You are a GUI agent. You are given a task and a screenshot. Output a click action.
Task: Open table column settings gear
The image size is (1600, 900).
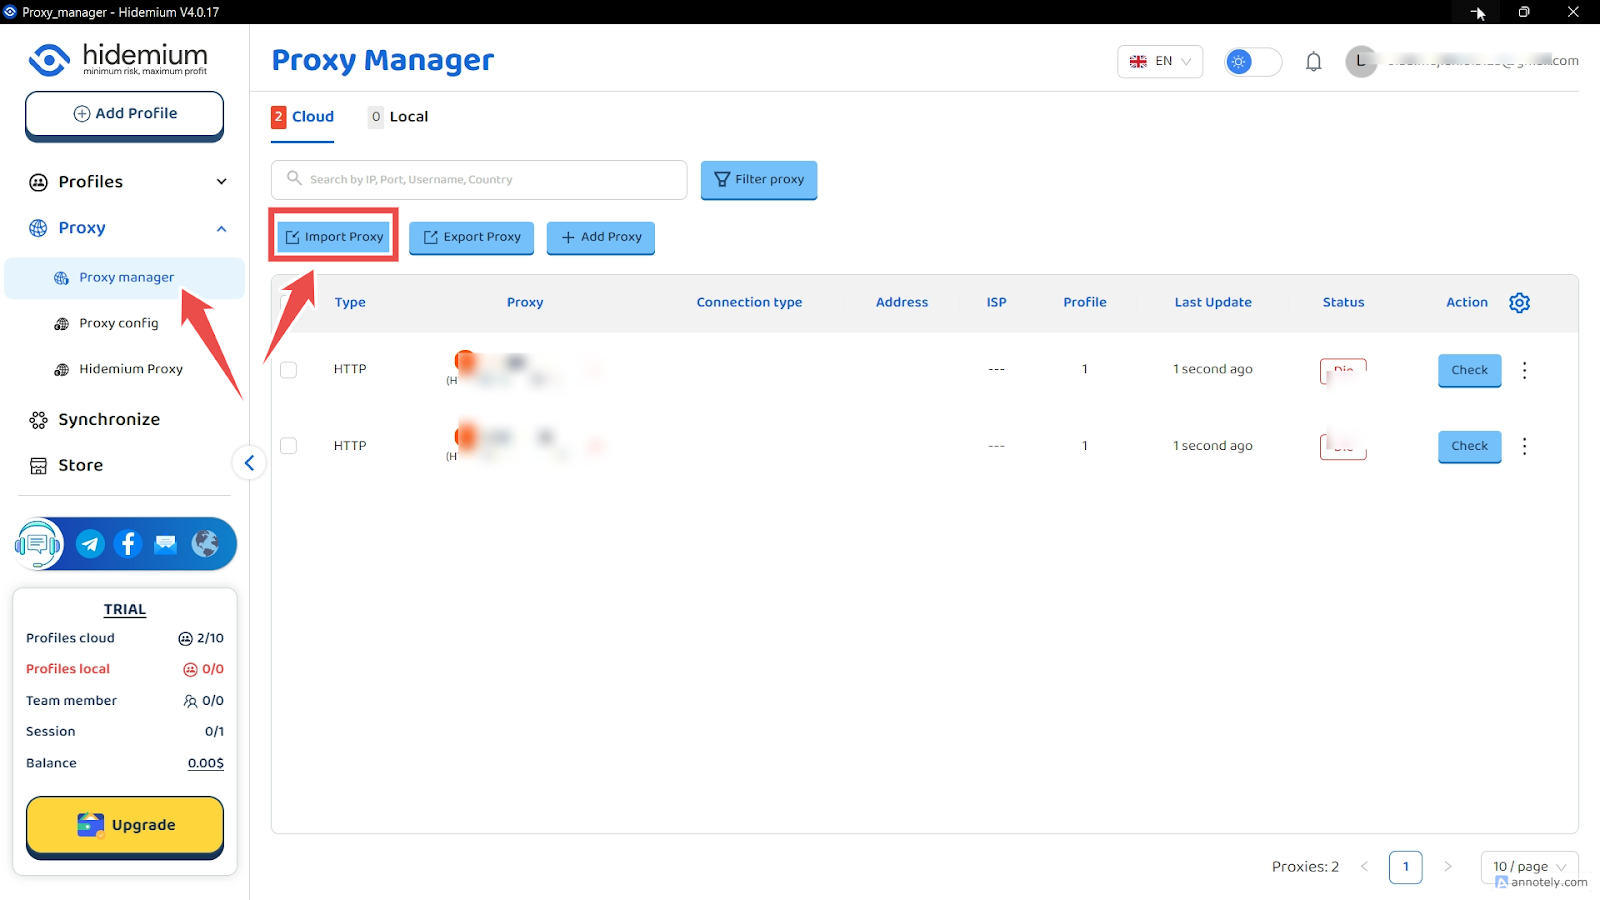pyautogui.click(x=1519, y=303)
